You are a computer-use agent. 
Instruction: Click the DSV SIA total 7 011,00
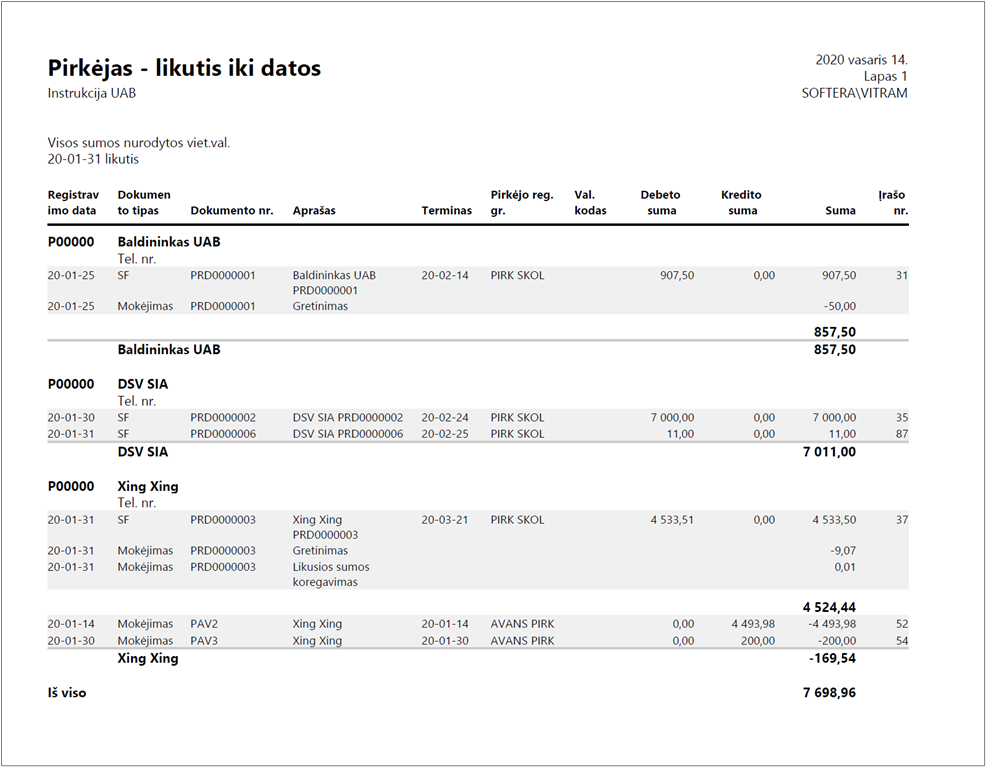829,451
